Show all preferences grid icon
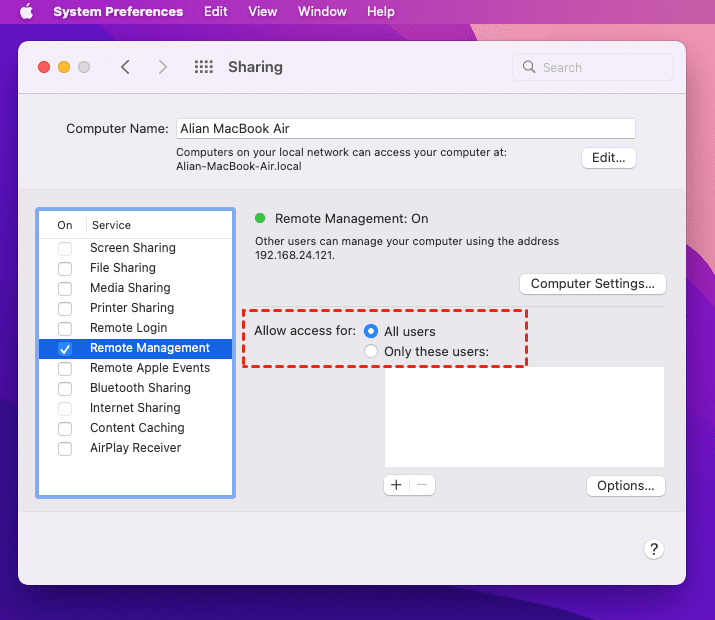715x620 pixels. [204, 67]
